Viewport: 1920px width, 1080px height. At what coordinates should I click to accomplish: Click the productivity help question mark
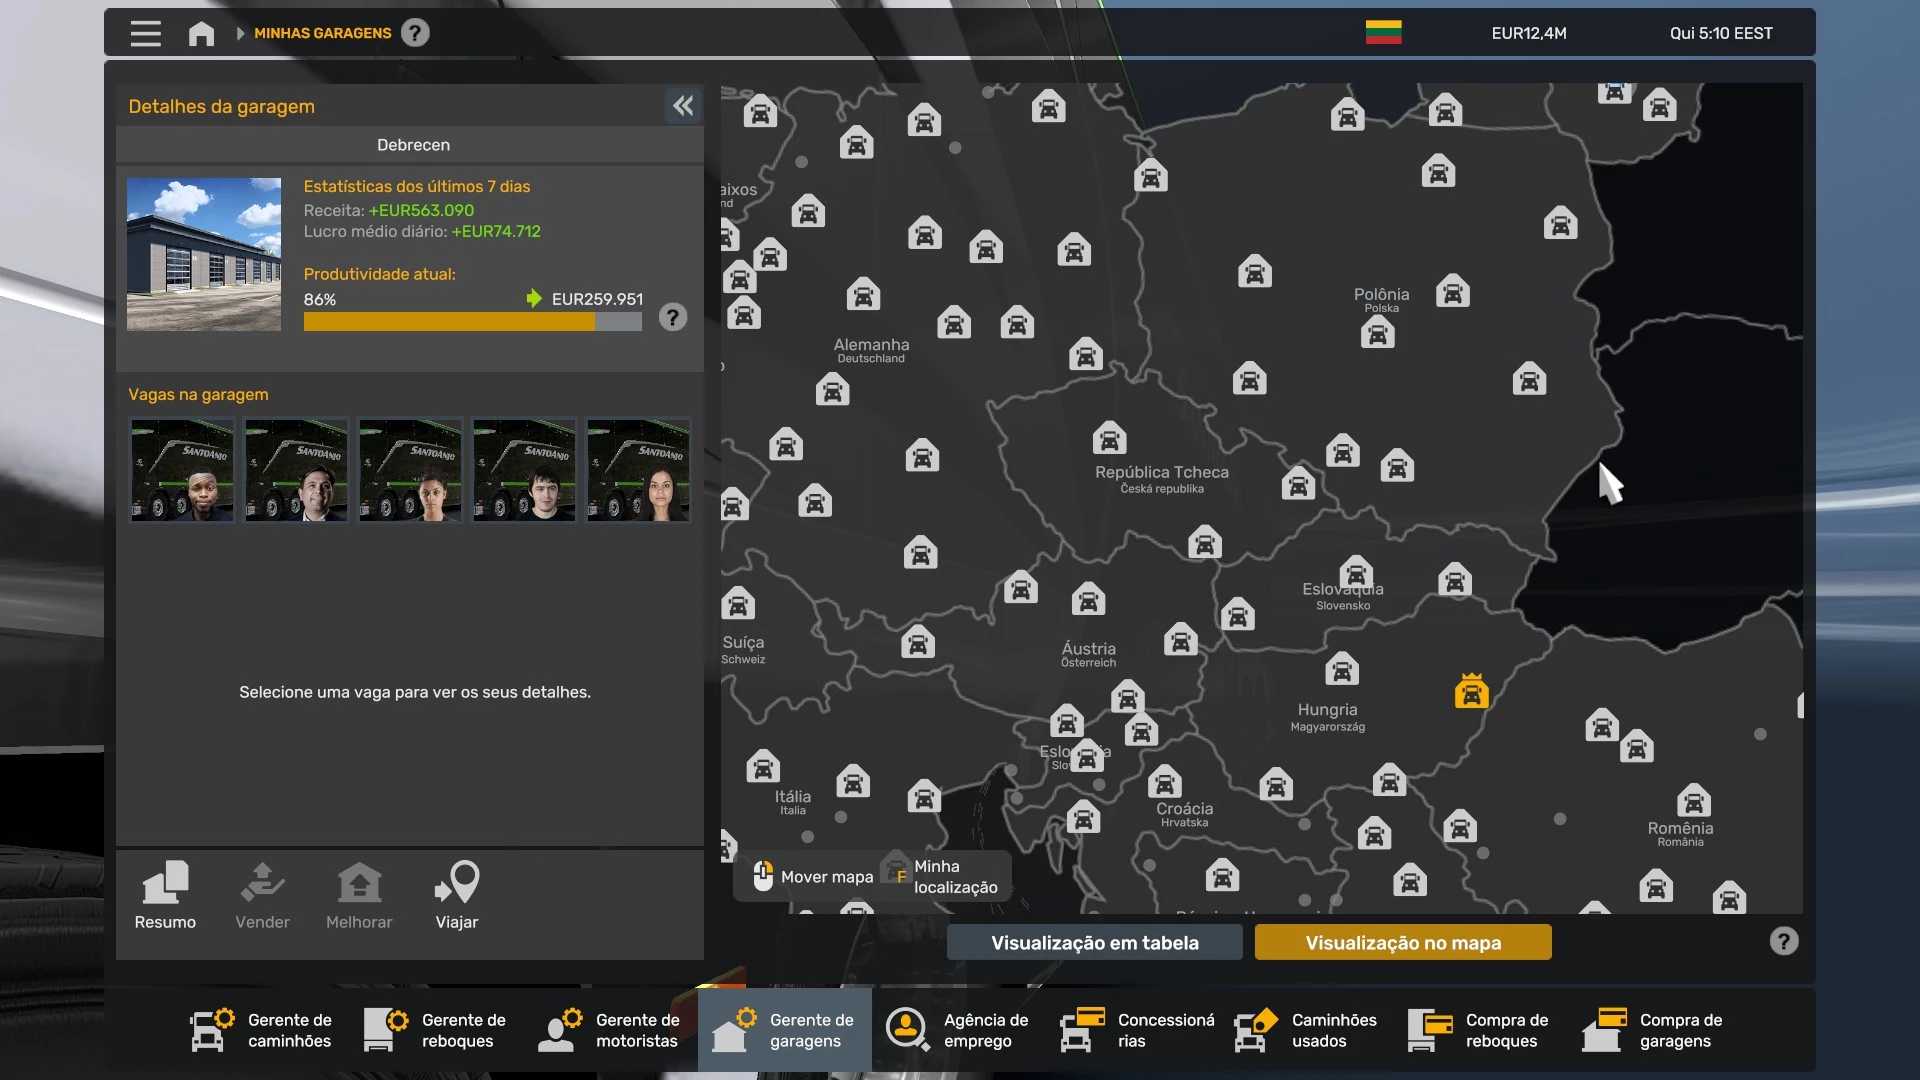point(673,318)
